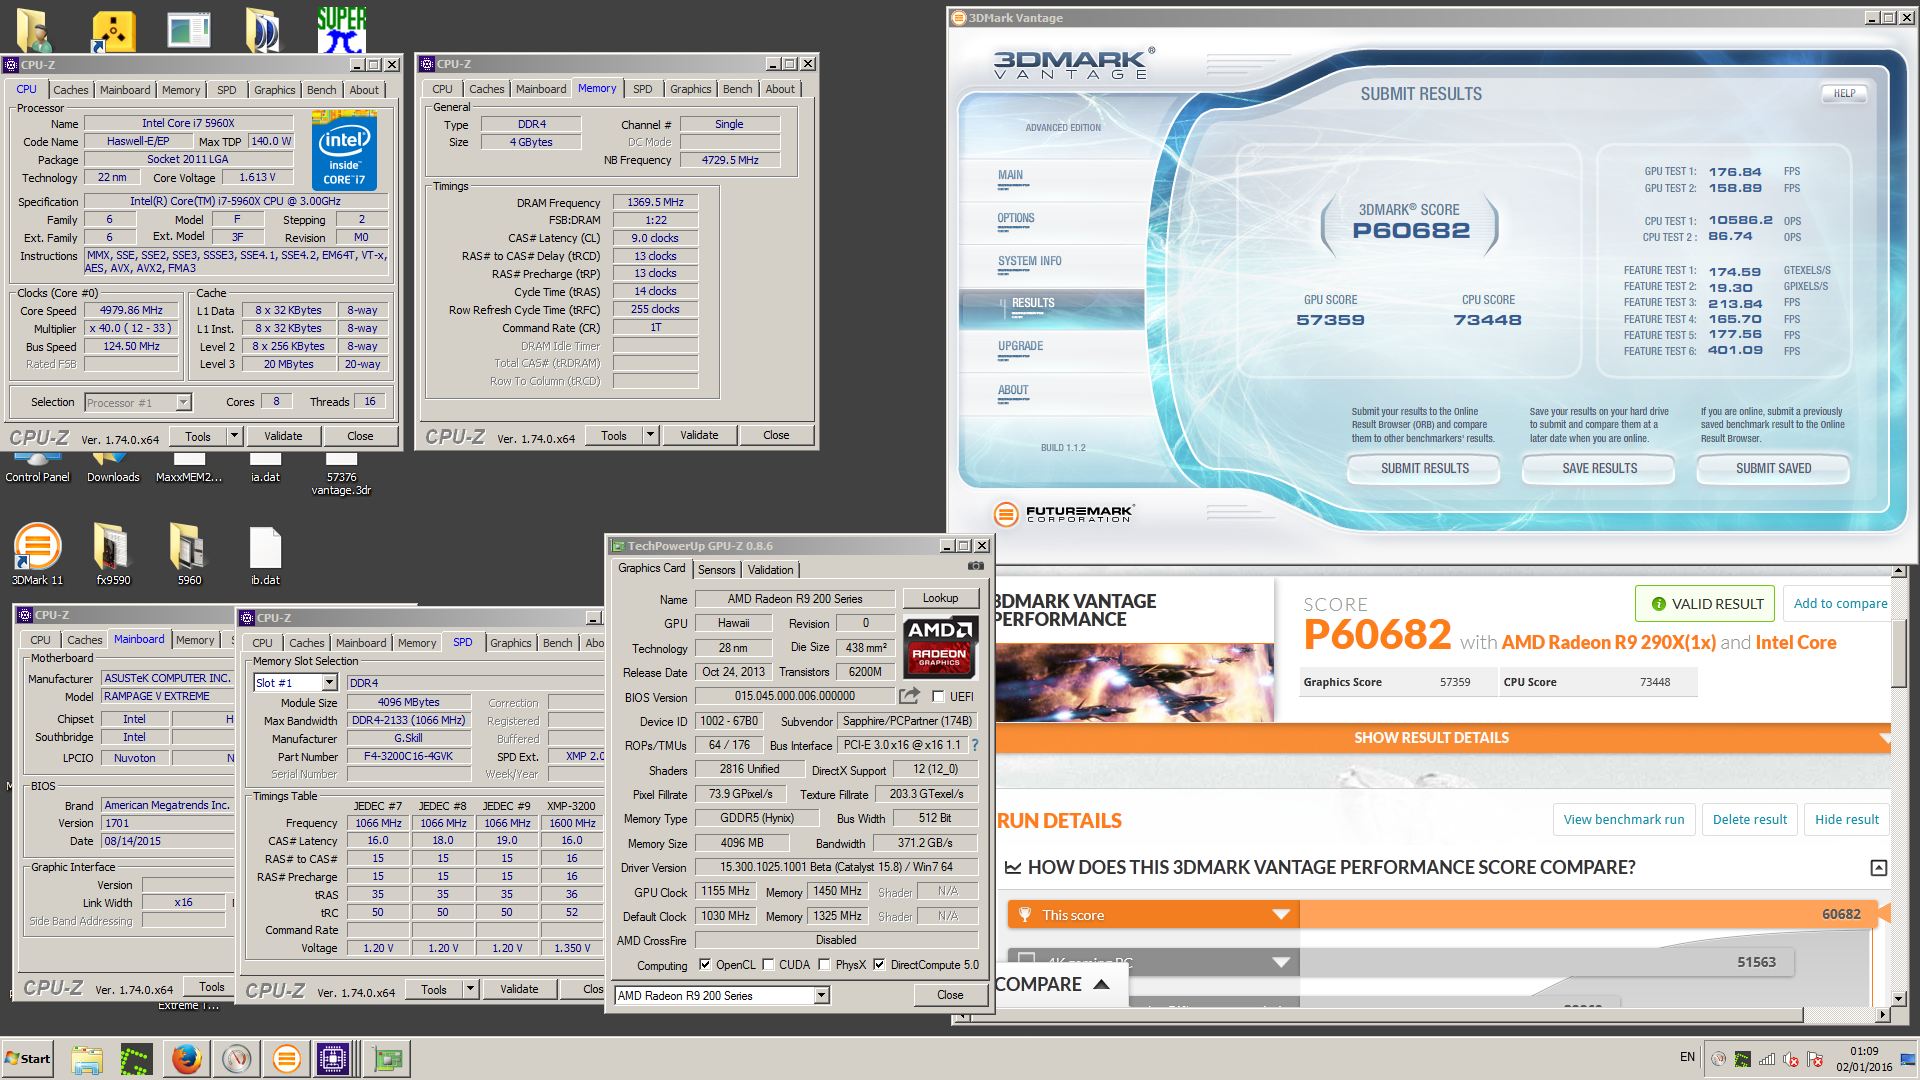Click the Start button
This screenshot has width=1920, height=1080.
tap(27, 1058)
